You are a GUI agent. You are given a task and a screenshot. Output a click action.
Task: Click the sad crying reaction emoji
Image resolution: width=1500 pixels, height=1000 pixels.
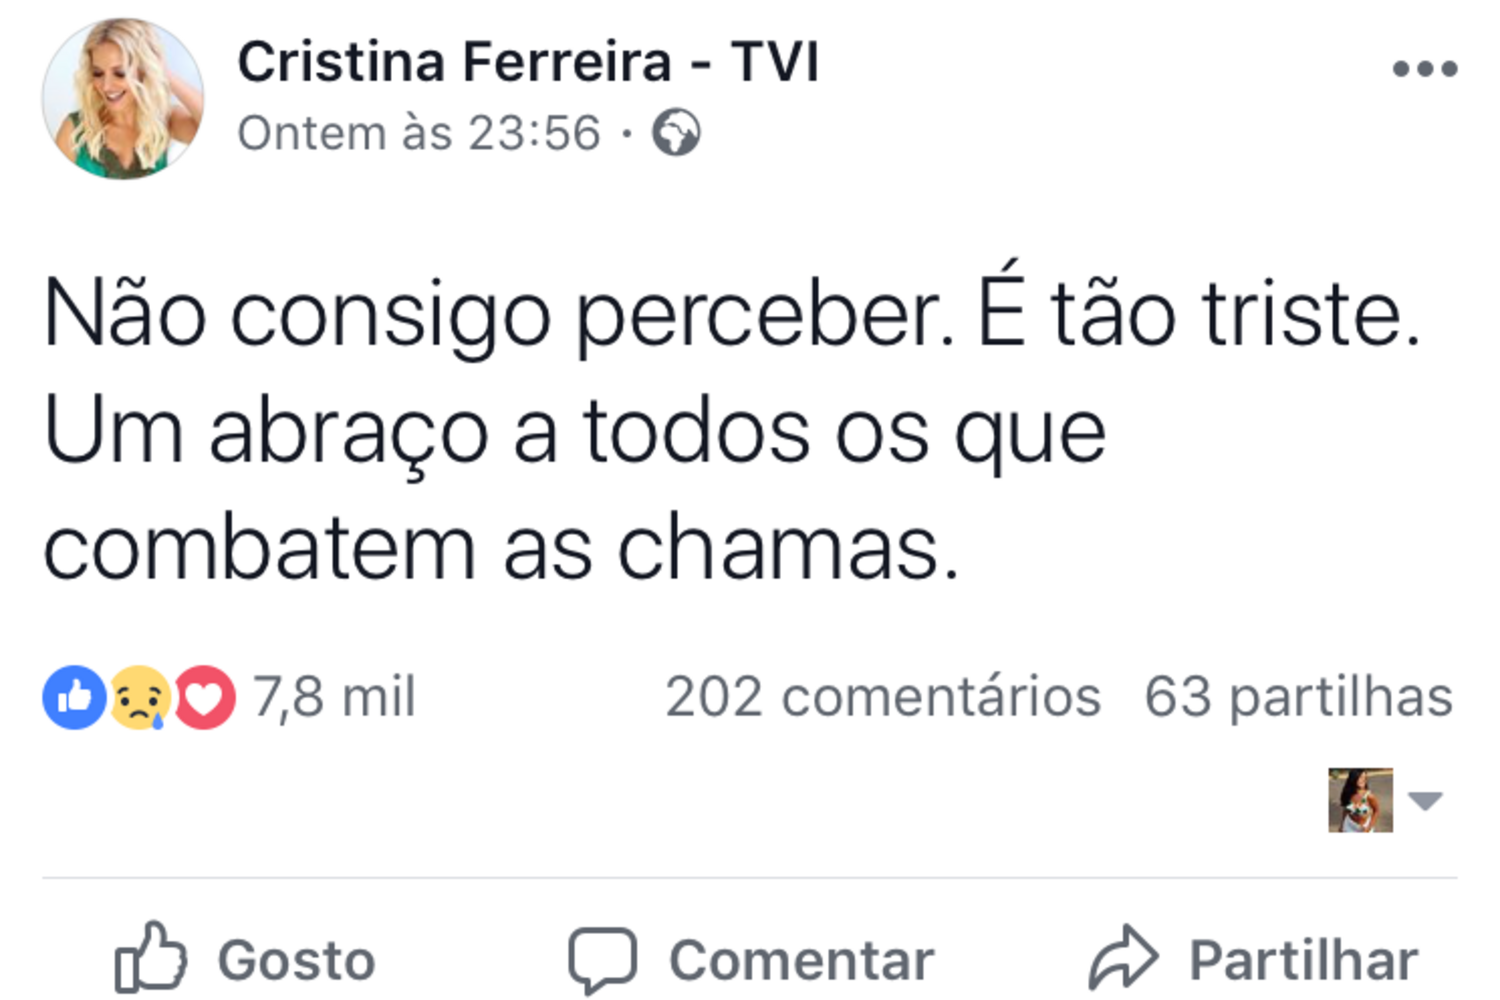click(139, 697)
